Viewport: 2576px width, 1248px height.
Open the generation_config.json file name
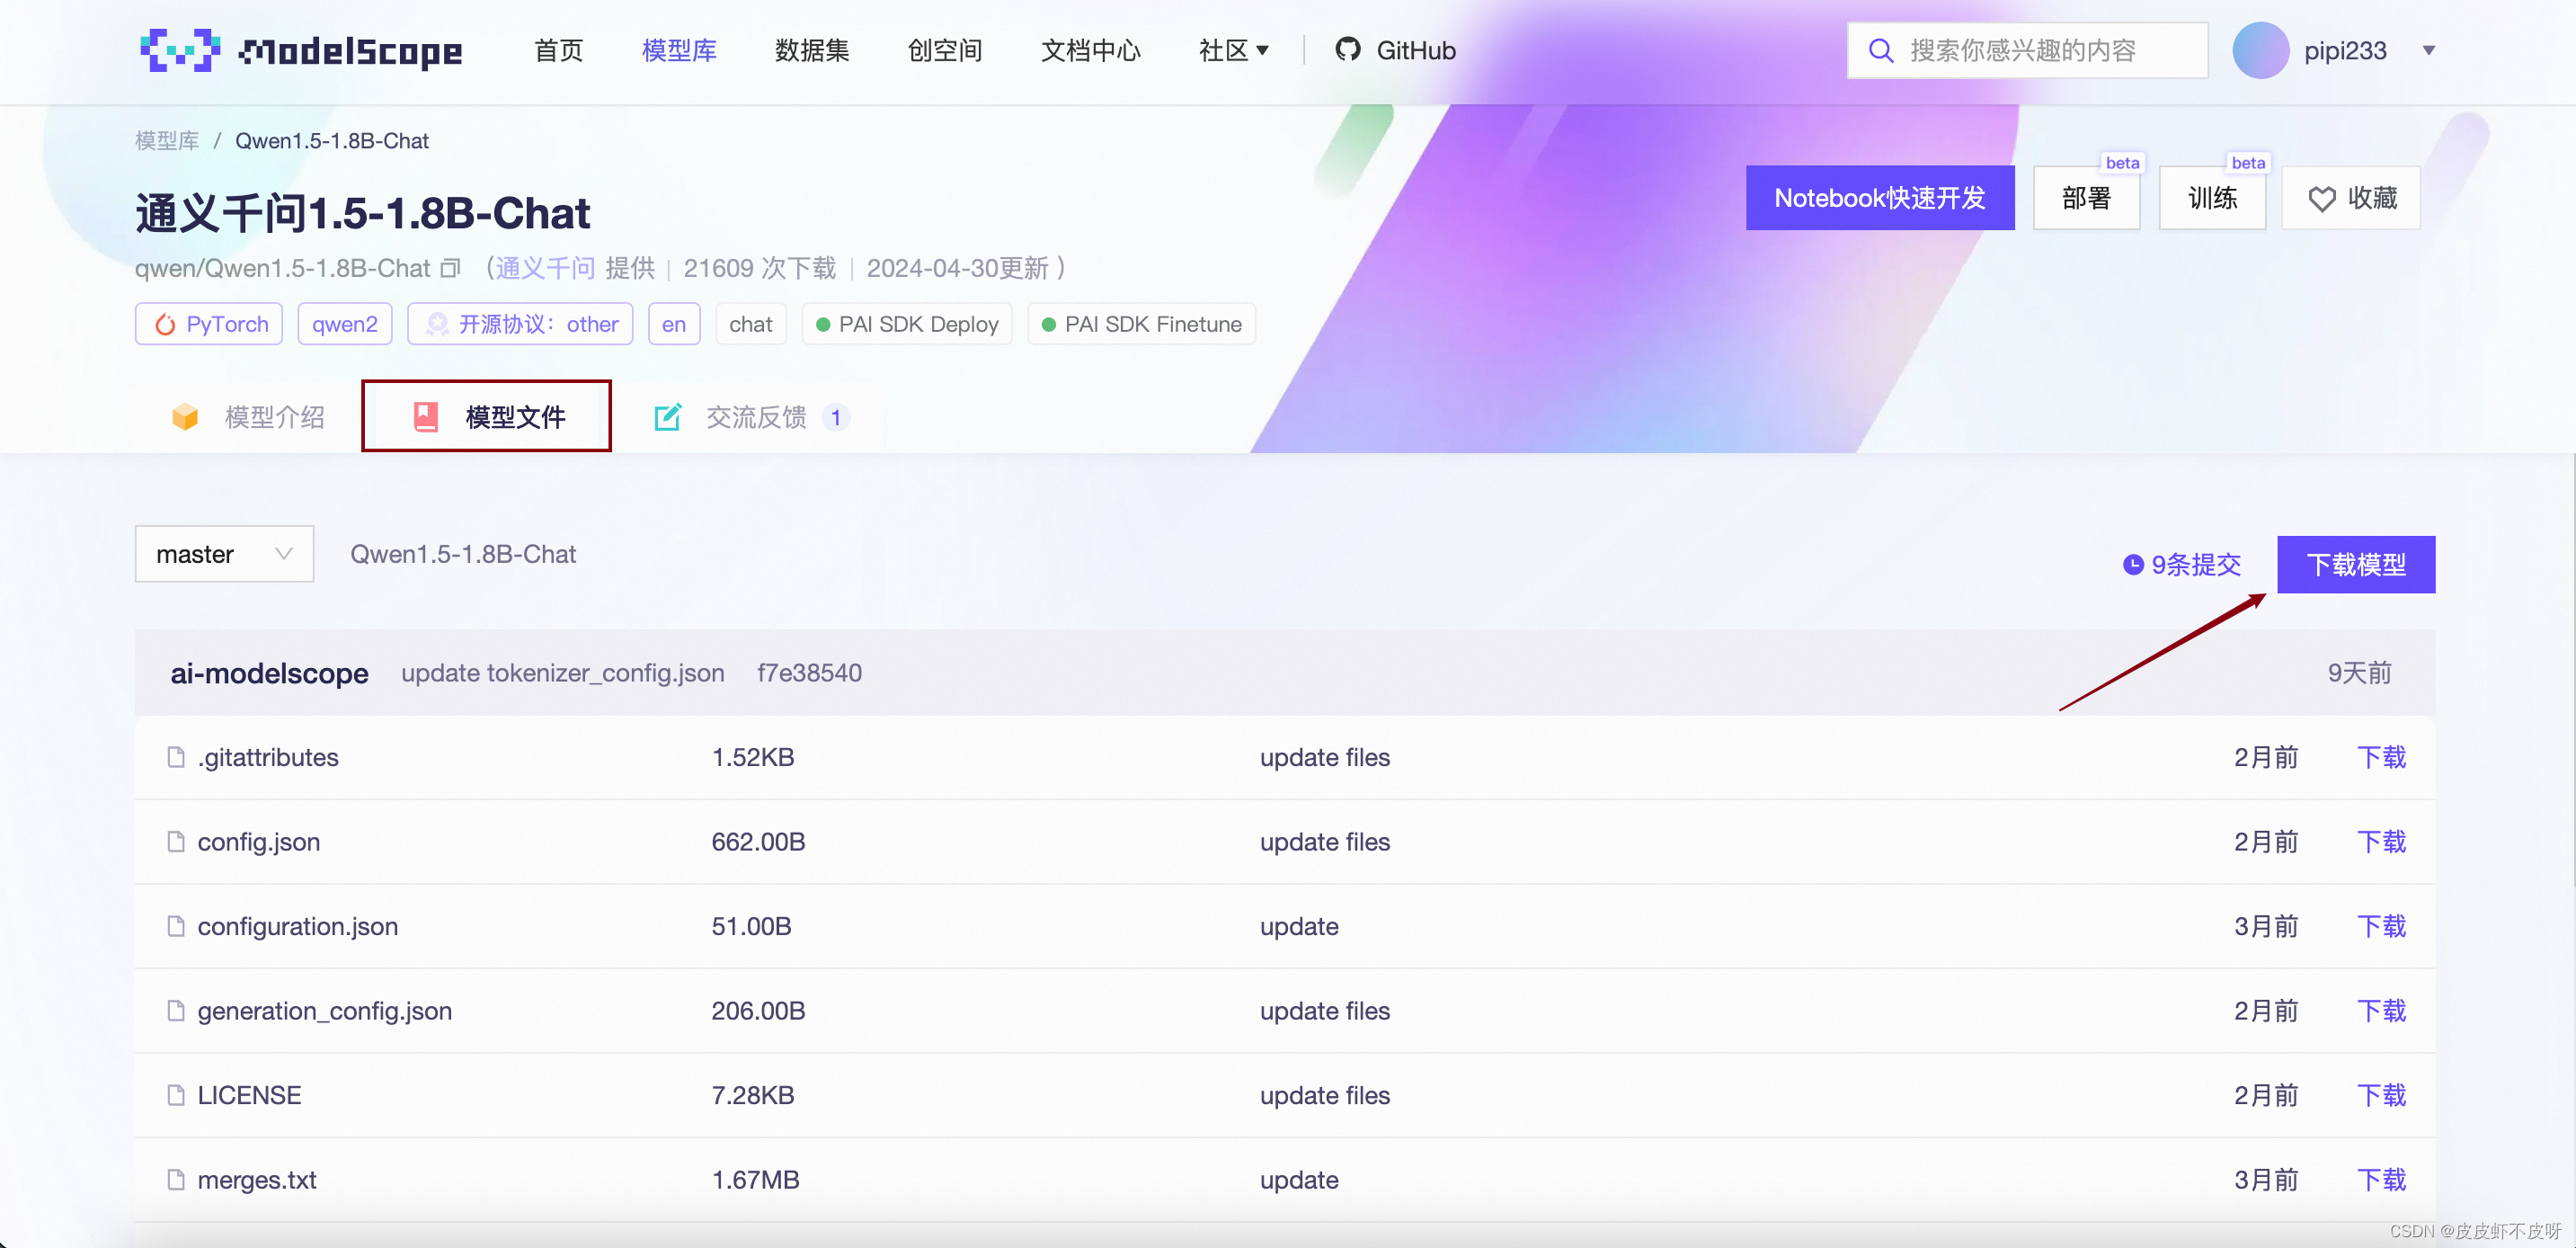[325, 1010]
